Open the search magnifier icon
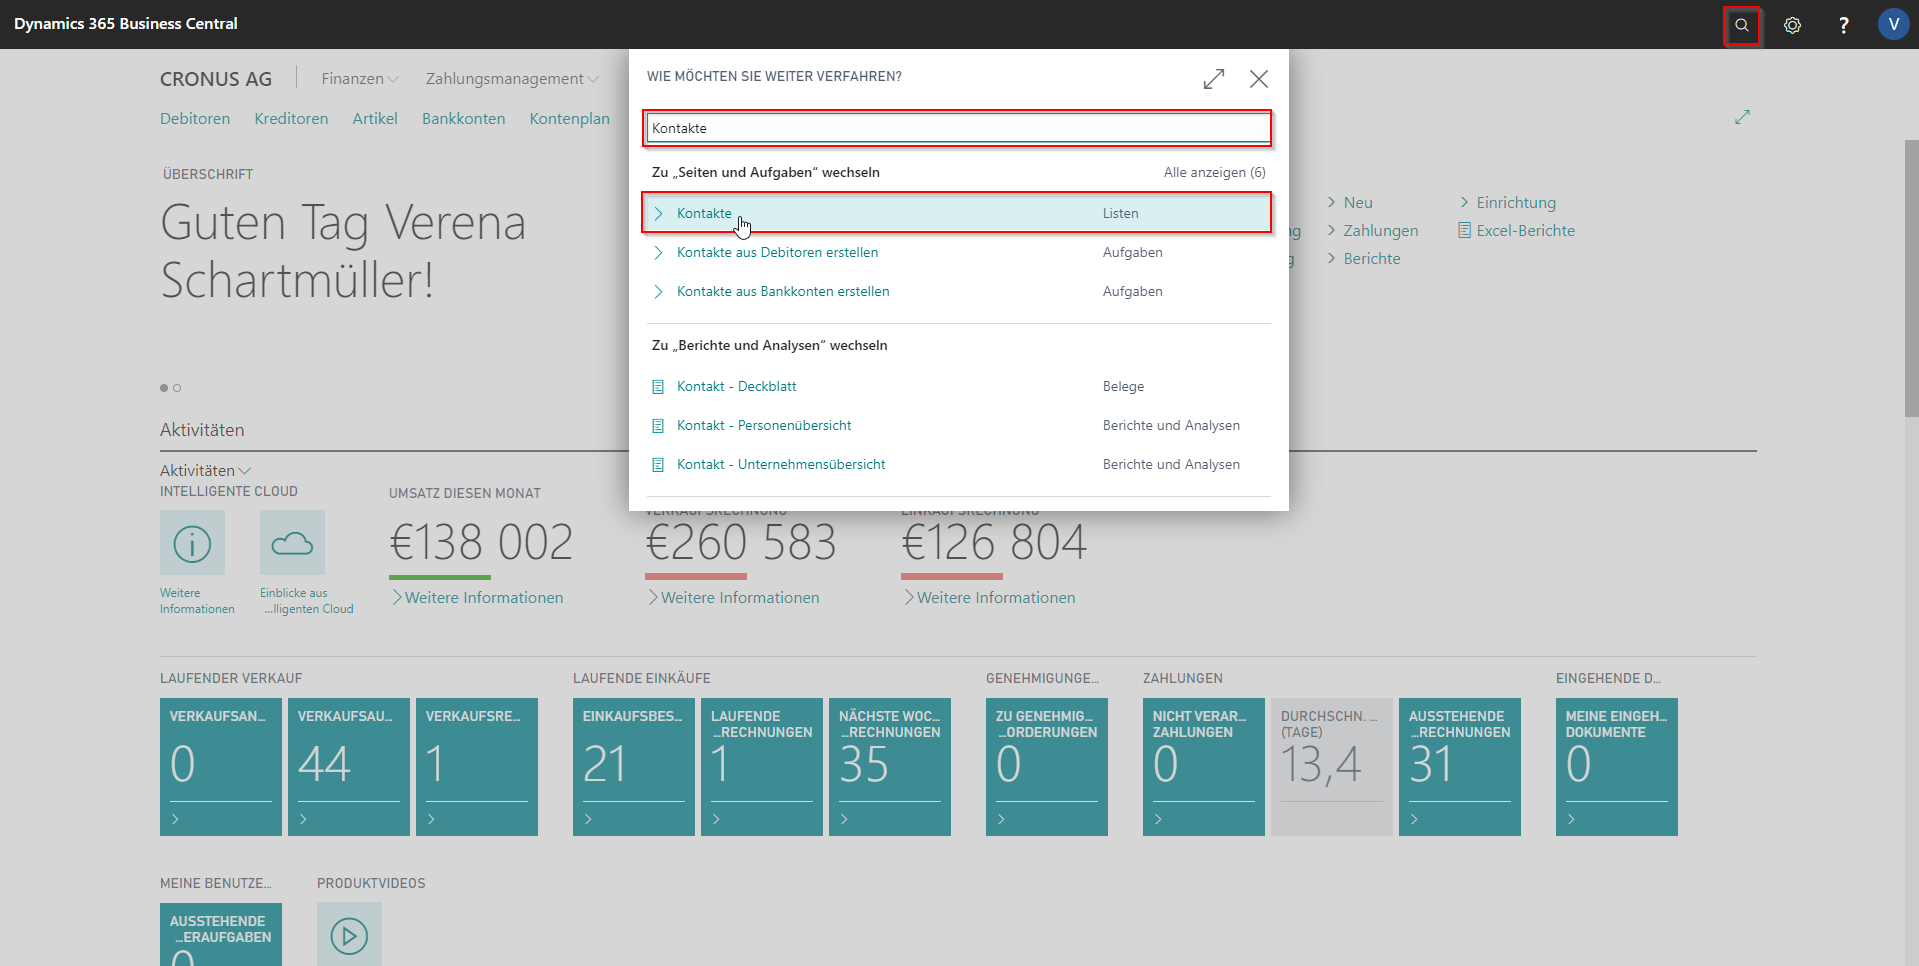This screenshot has width=1919, height=966. [x=1742, y=25]
